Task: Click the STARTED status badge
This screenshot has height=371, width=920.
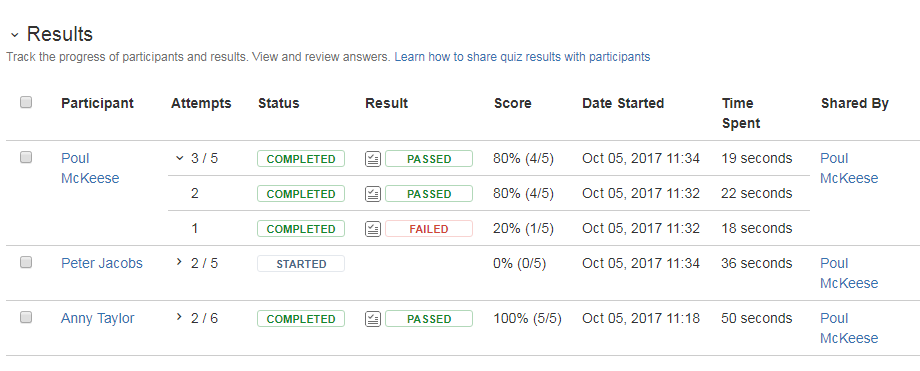Action: [301, 264]
